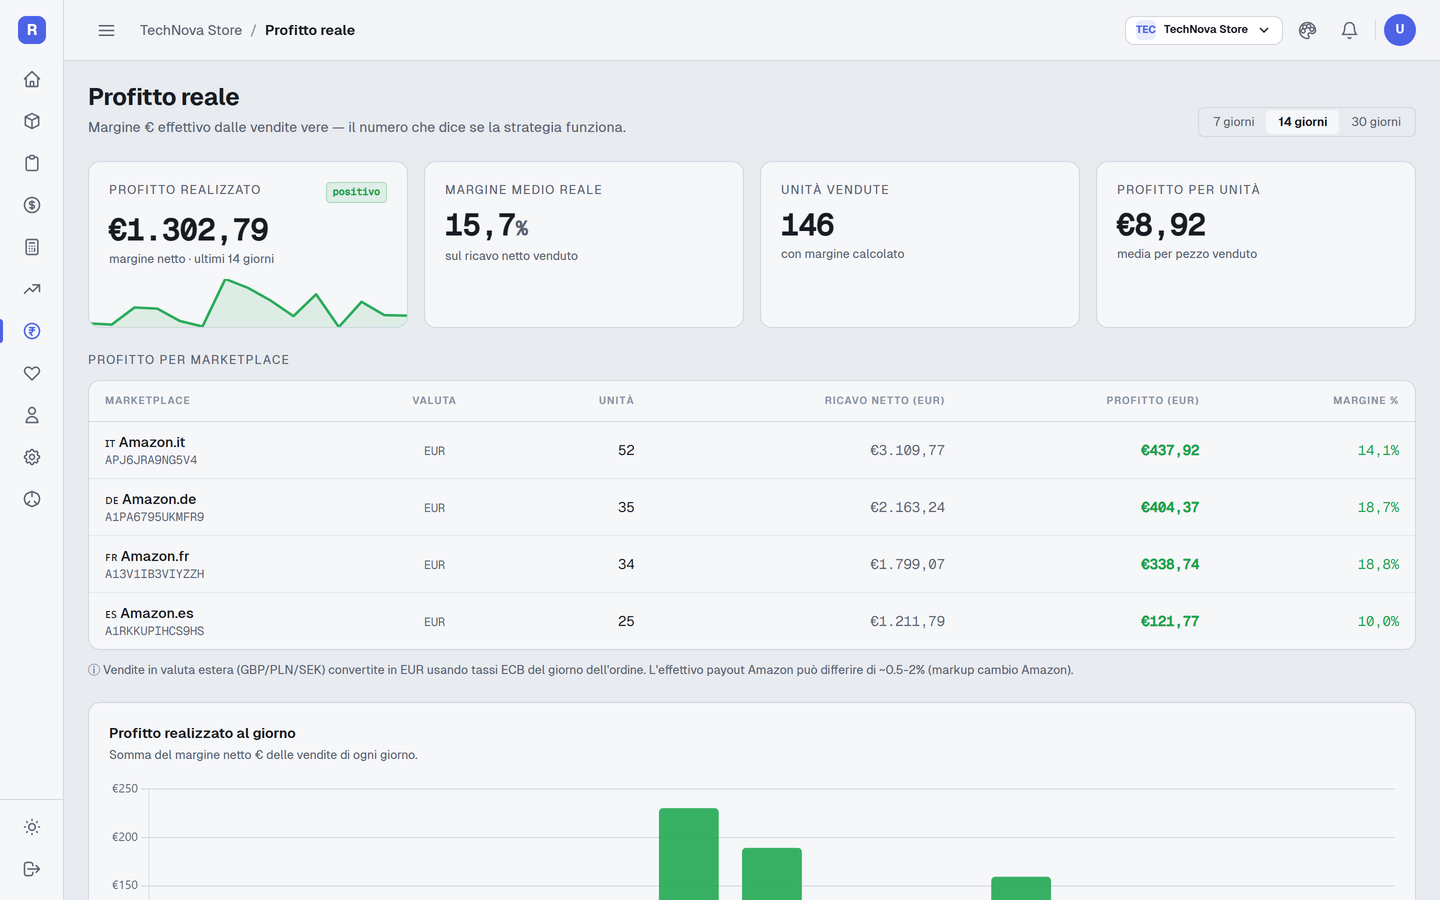Click the Profitto realizzato al giorno title

202,733
